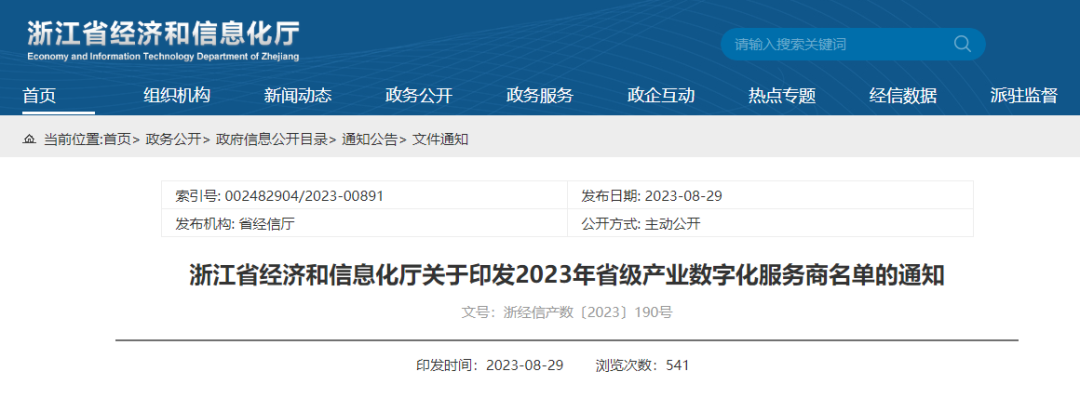The height and width of the screenshot is (398, 1080).
Task: Click the 浏览次数: 541 text
Action: tap(642, 366)
